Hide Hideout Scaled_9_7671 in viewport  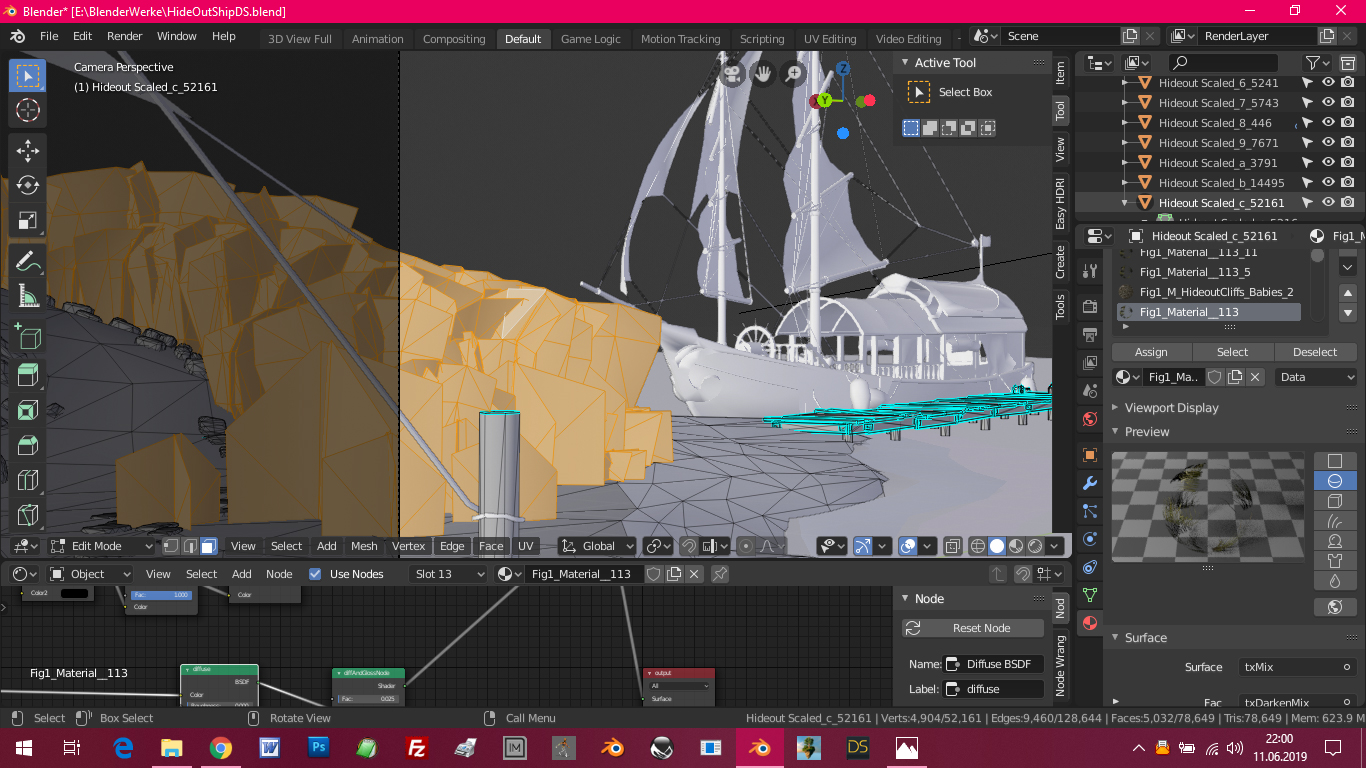tap(1328, 143)
